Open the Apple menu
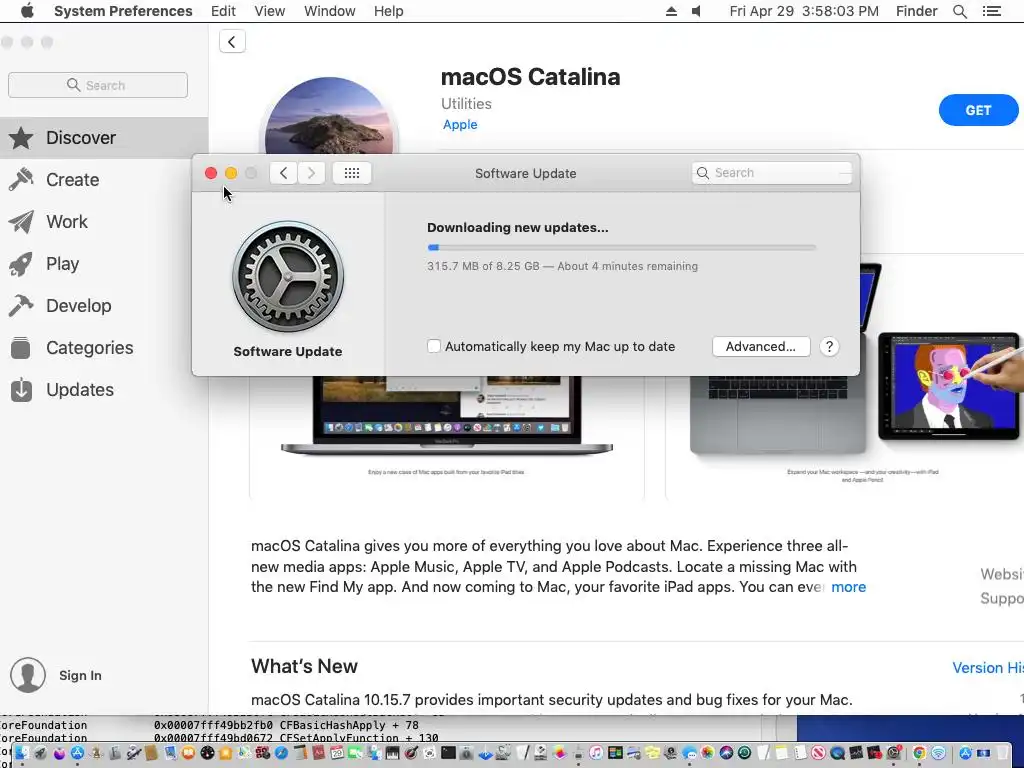1024x768 pixels. coord(27,11)
